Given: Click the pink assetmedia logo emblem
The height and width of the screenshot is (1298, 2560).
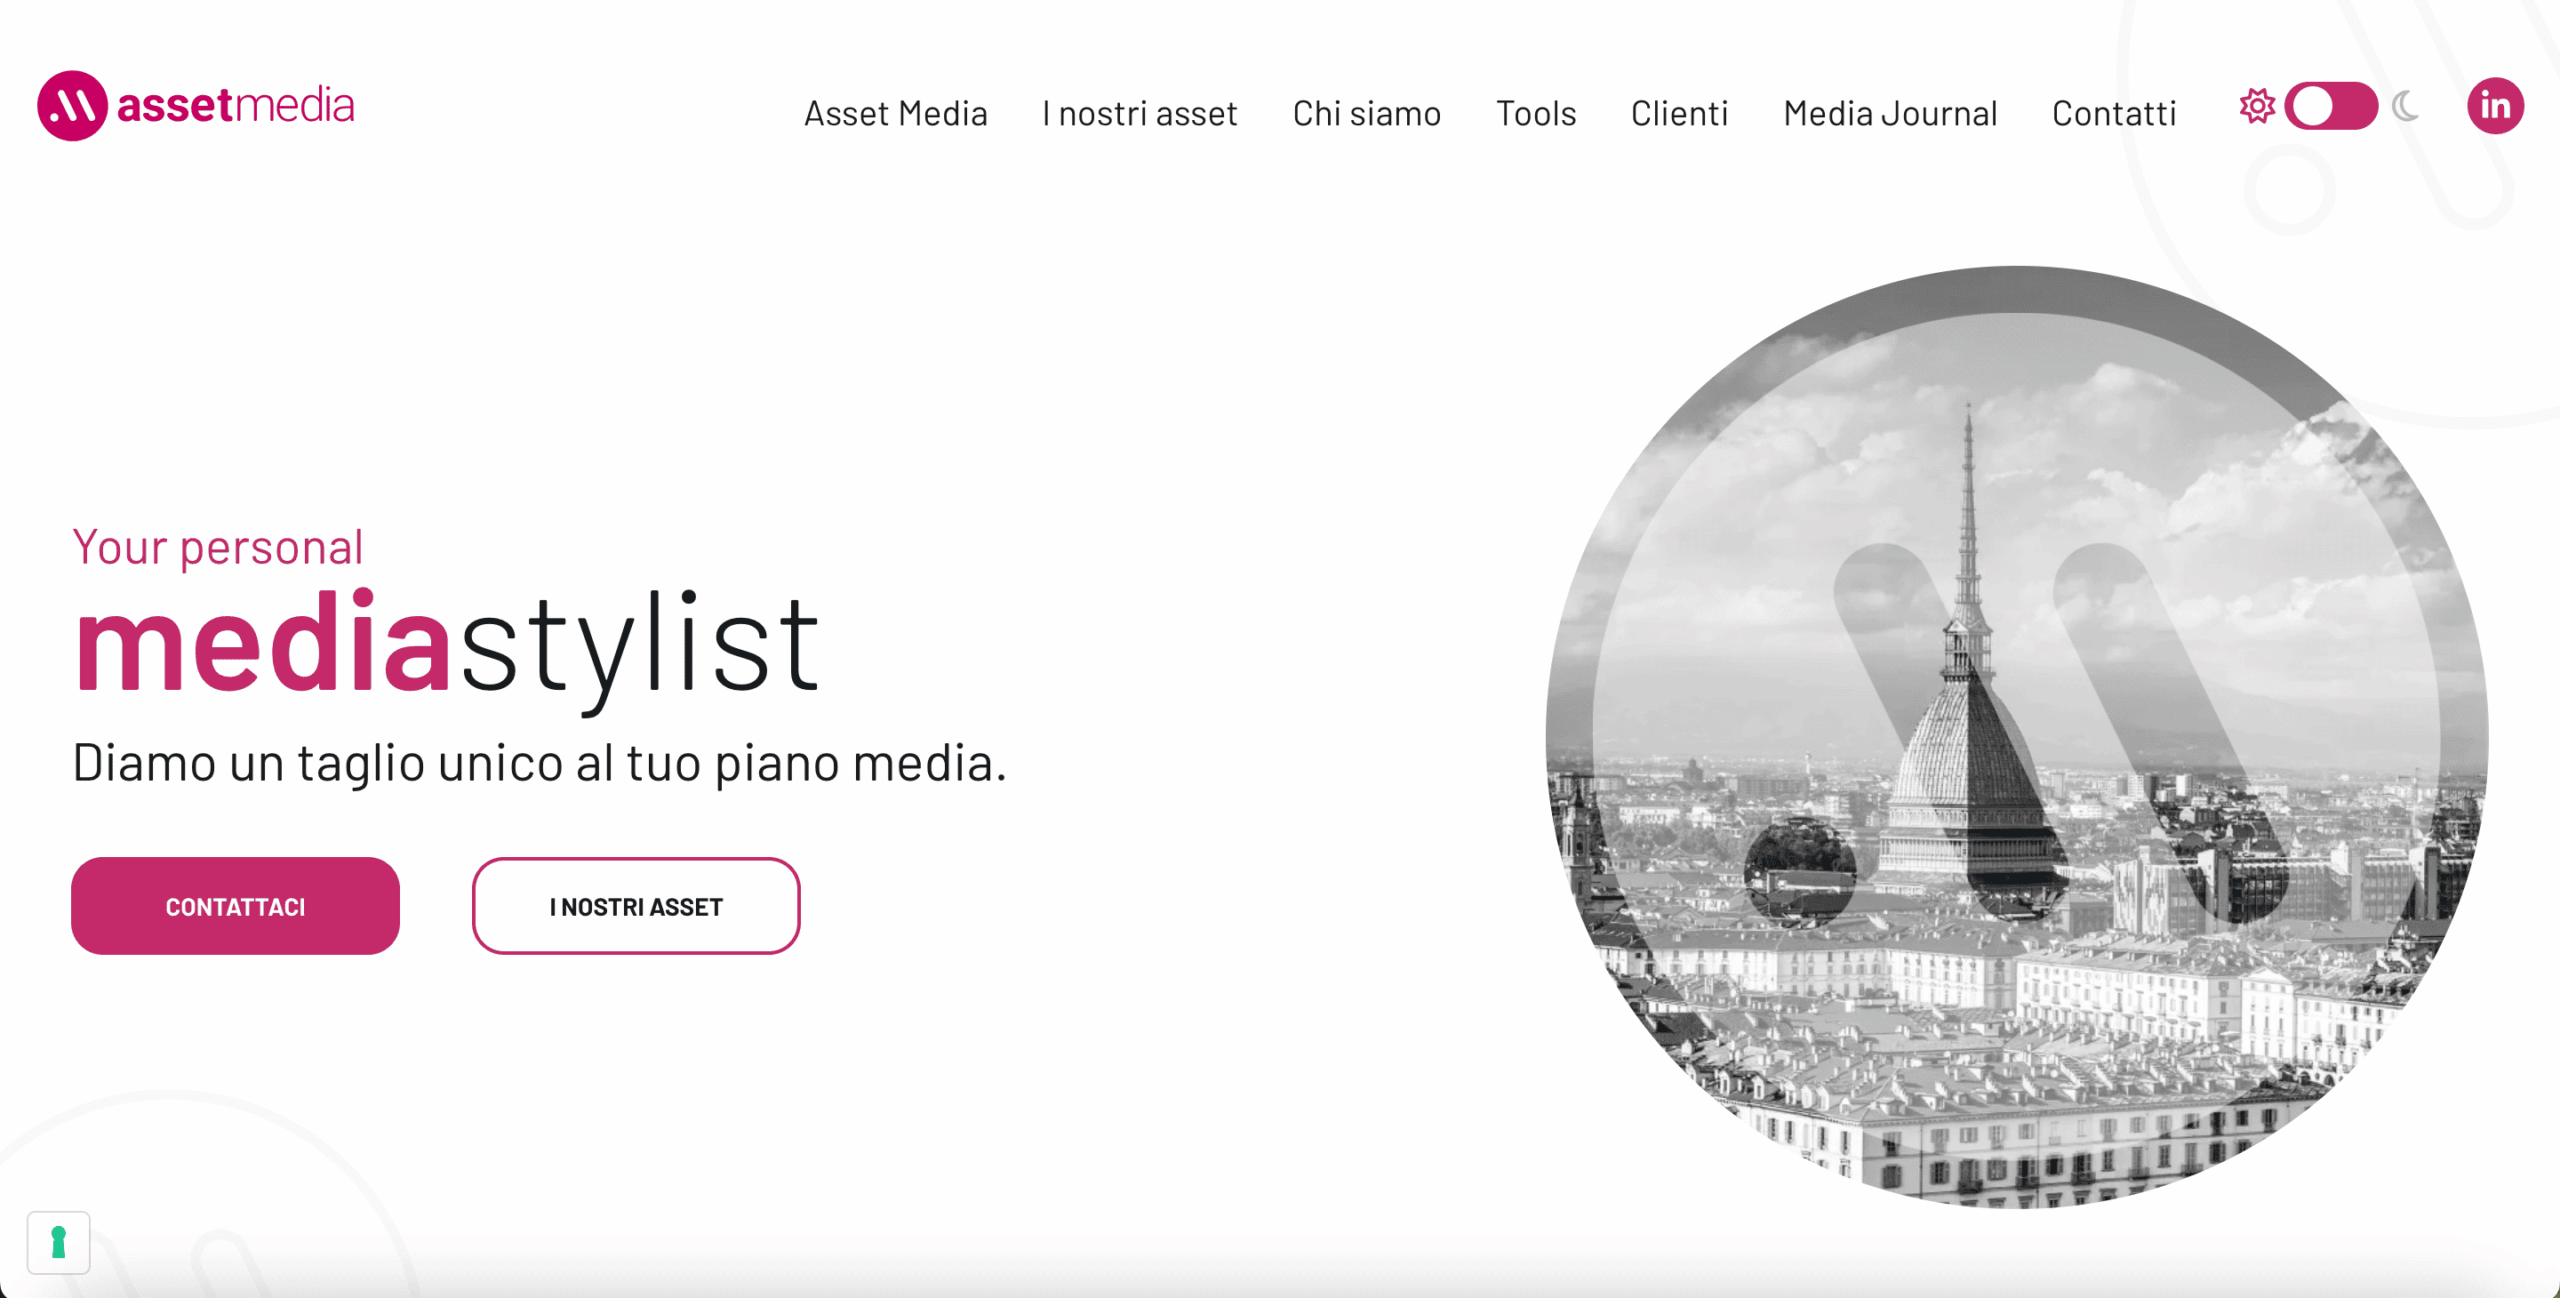Looking at the screenshot, I should [72, 106].
